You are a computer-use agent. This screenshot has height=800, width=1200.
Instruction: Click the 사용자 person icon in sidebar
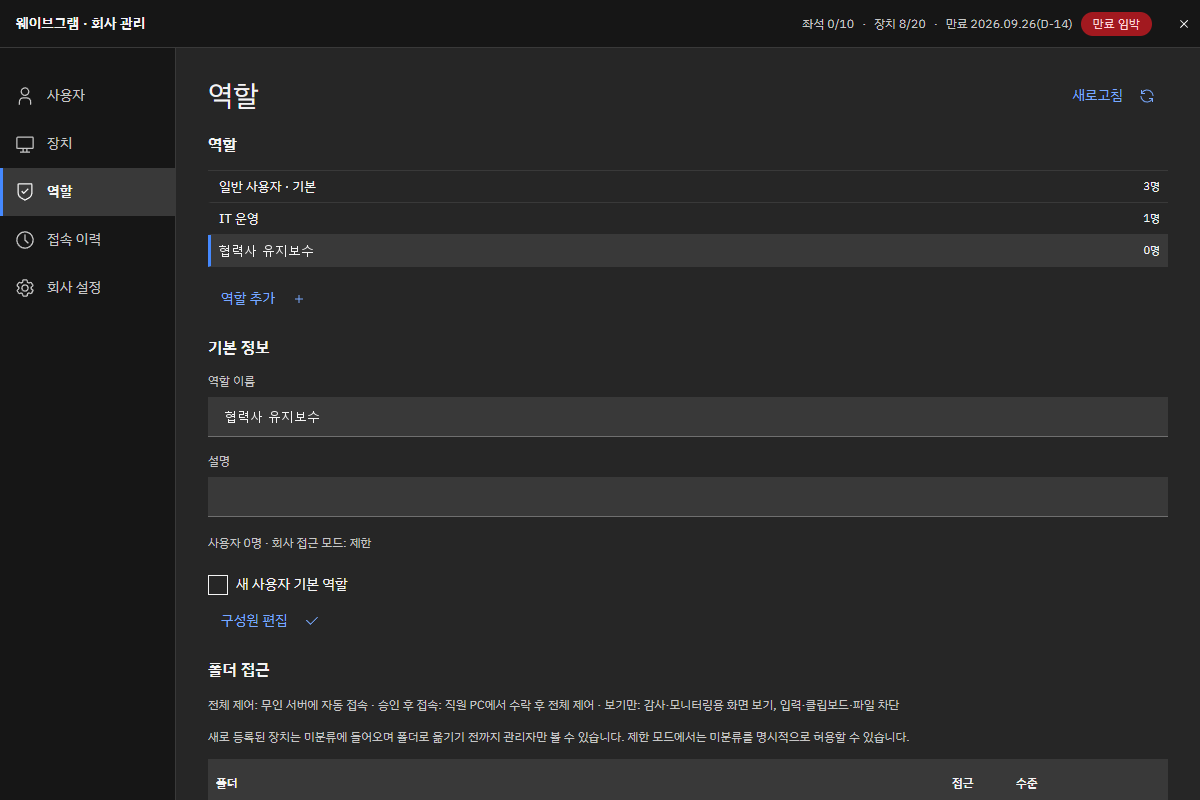[25, 96]
